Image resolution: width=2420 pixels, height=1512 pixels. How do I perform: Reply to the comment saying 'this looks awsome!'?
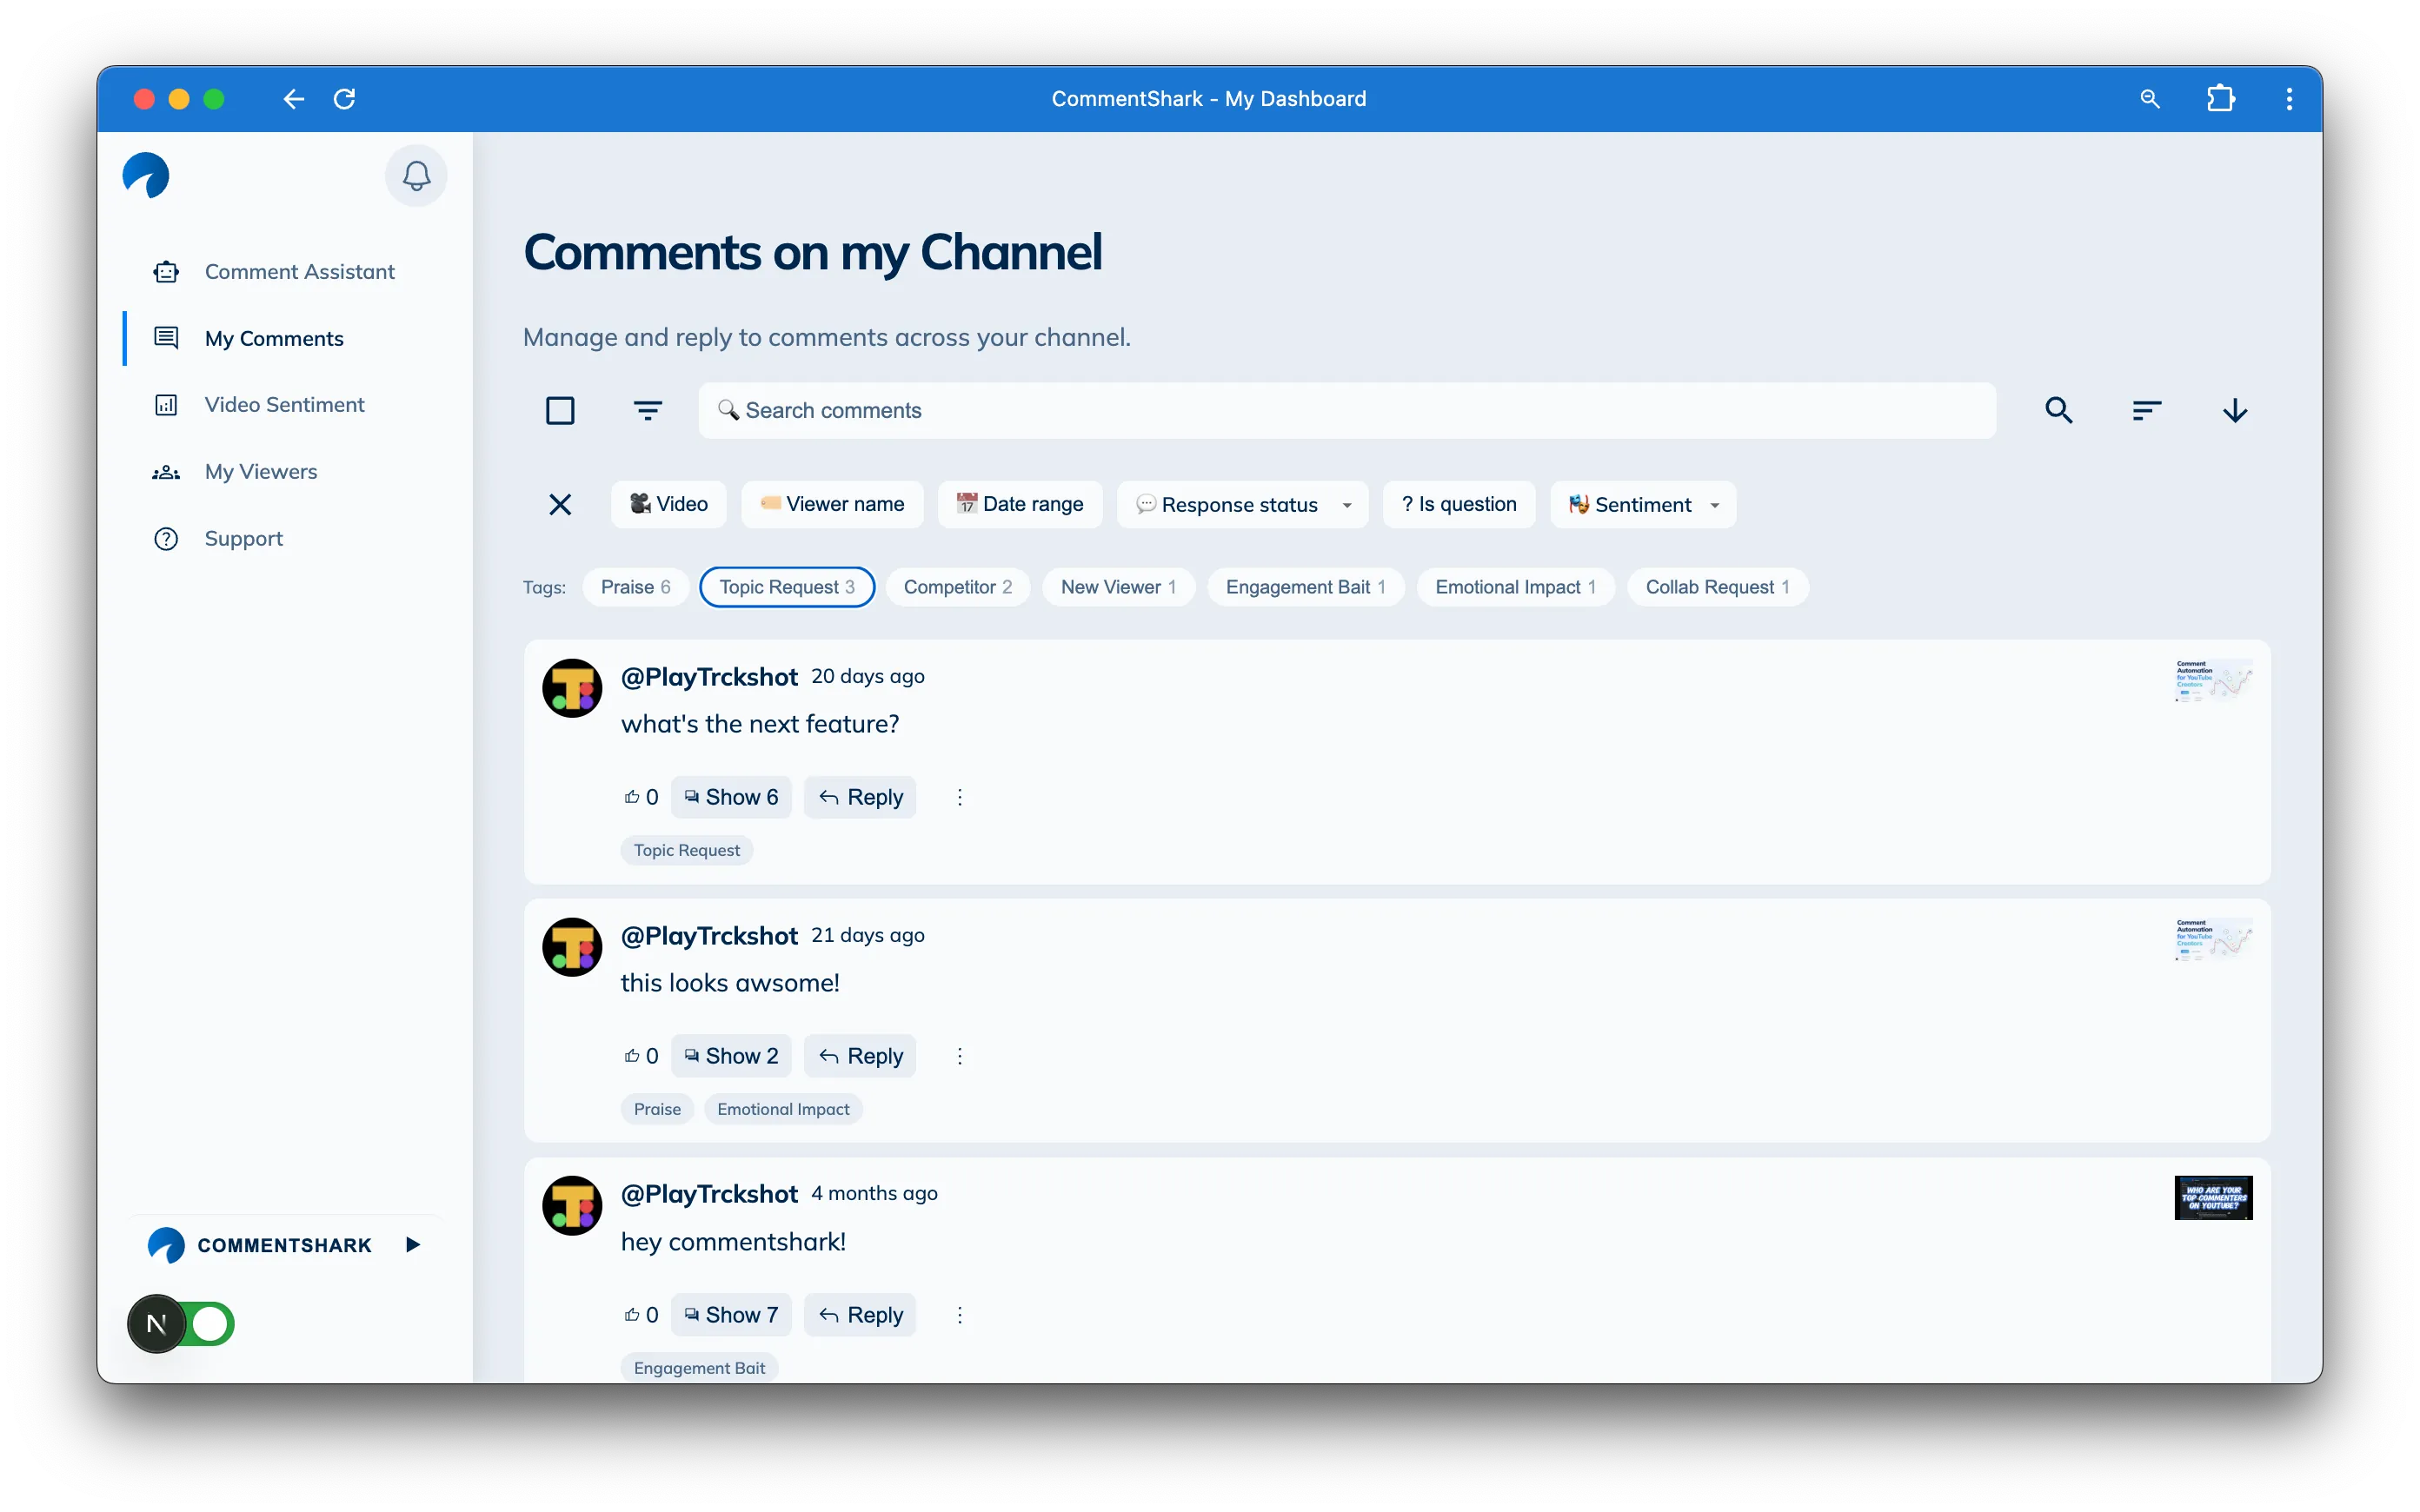coord(861,1055)
